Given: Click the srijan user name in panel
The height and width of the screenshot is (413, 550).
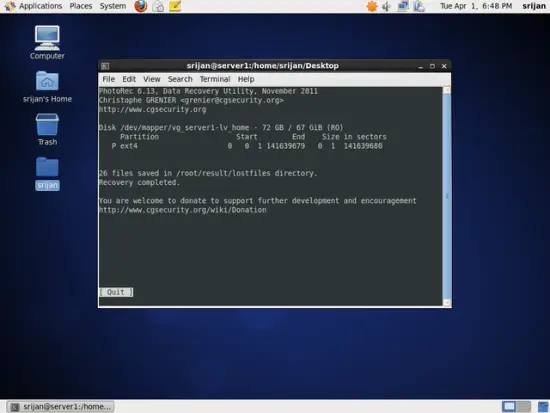Looking at the screenshot, I should (x=534, y=6).
